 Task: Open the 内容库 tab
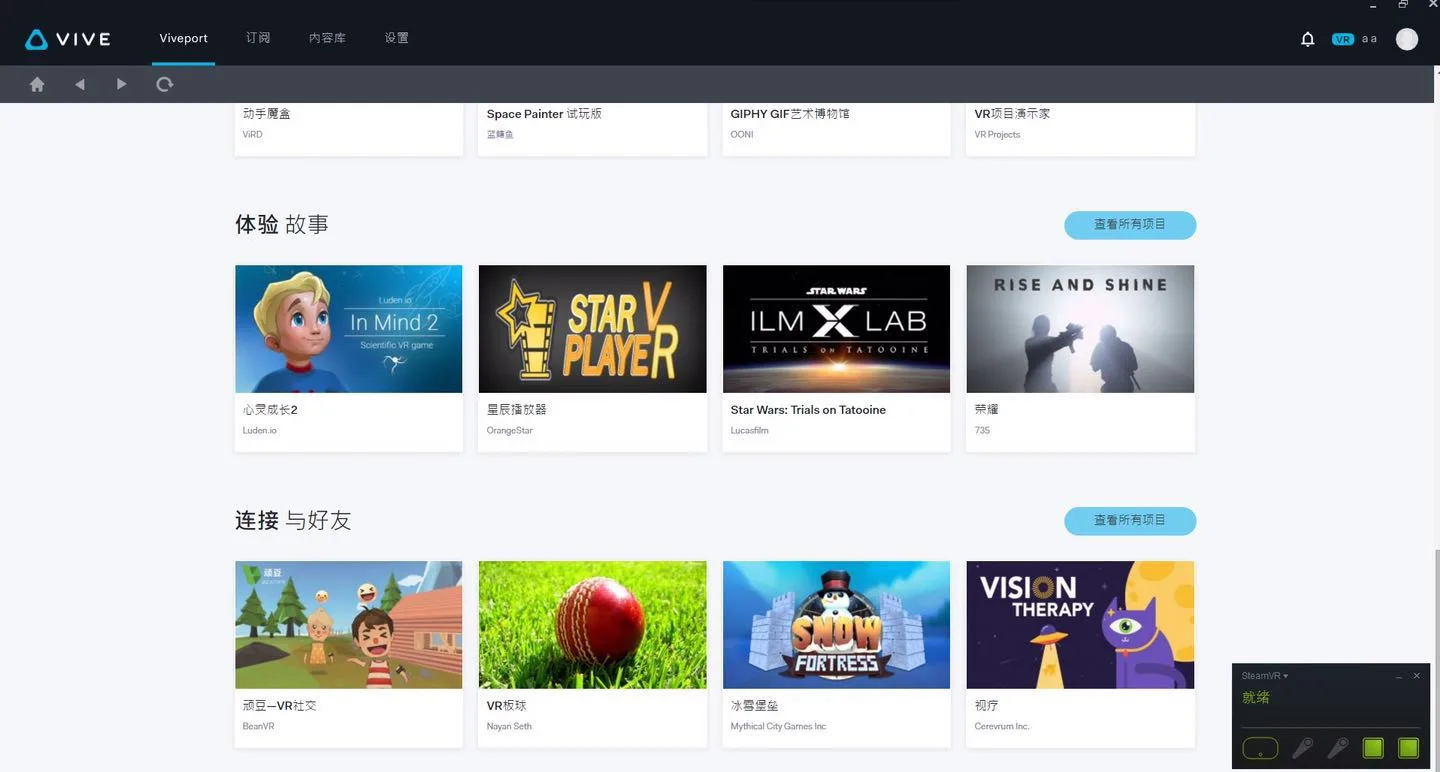tap(327, 38)
